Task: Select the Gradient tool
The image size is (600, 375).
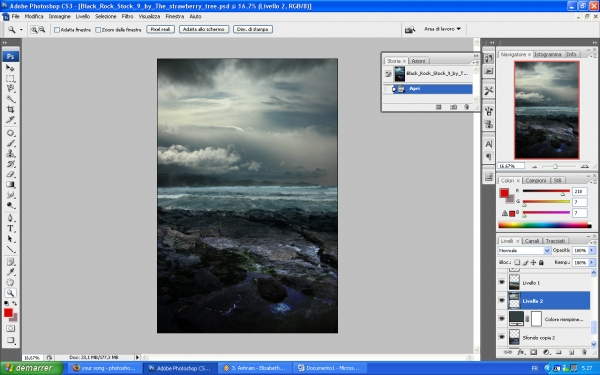Action: tap(10, 184)
